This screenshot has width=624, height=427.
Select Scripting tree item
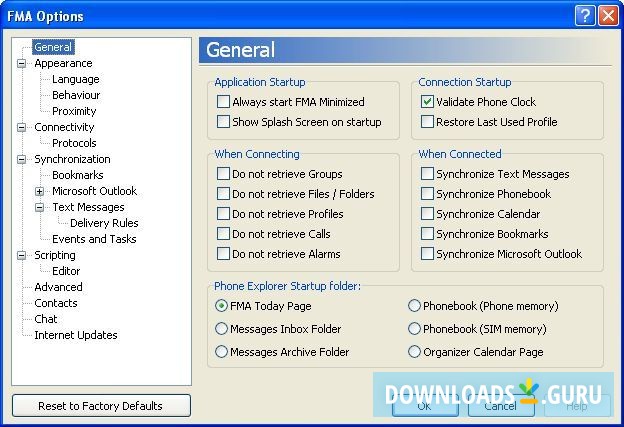click(55, 255)
